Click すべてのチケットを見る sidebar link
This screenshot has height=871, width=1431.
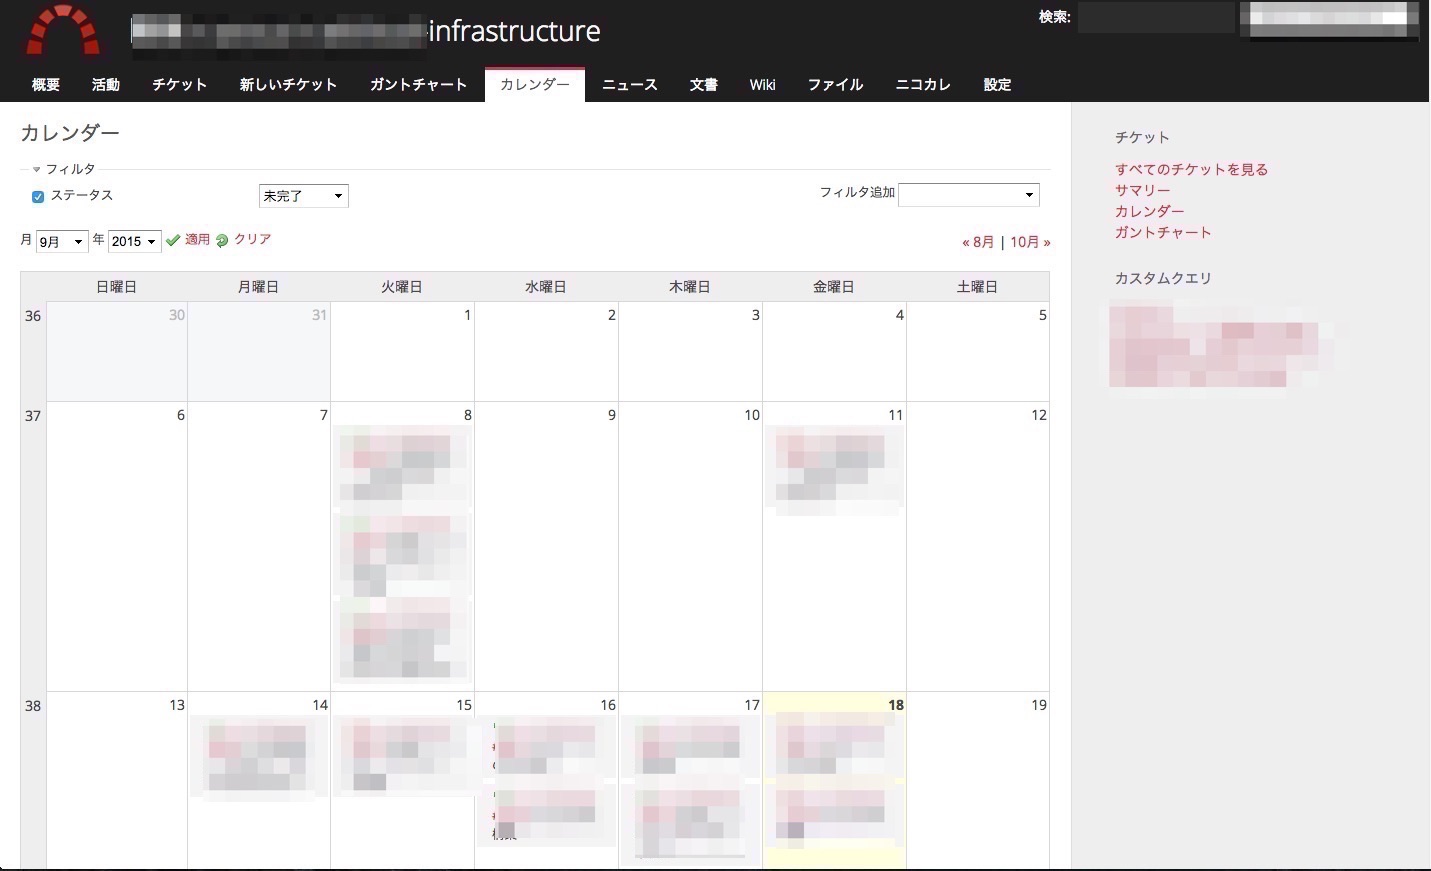coord(1191,169)
